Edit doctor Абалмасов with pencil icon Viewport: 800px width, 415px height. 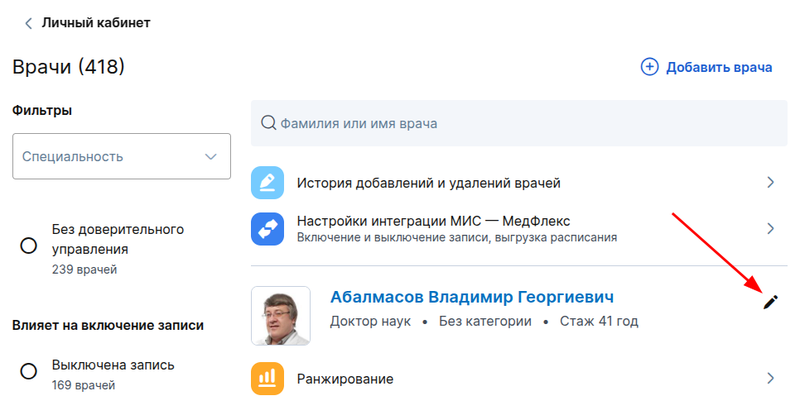(770, 302)
